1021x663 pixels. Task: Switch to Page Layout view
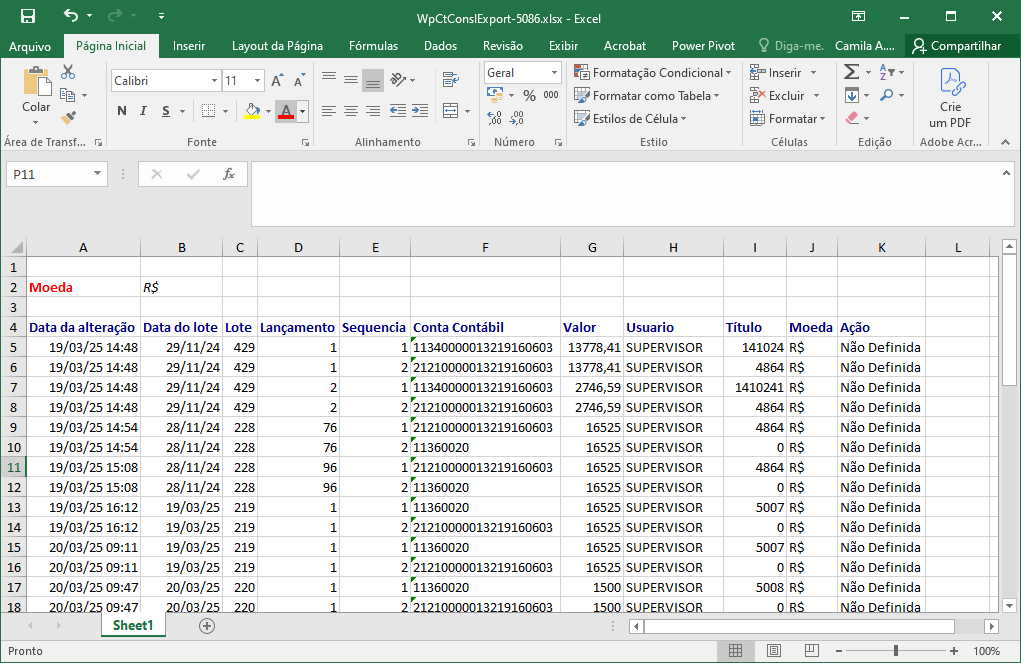[774, 651]
